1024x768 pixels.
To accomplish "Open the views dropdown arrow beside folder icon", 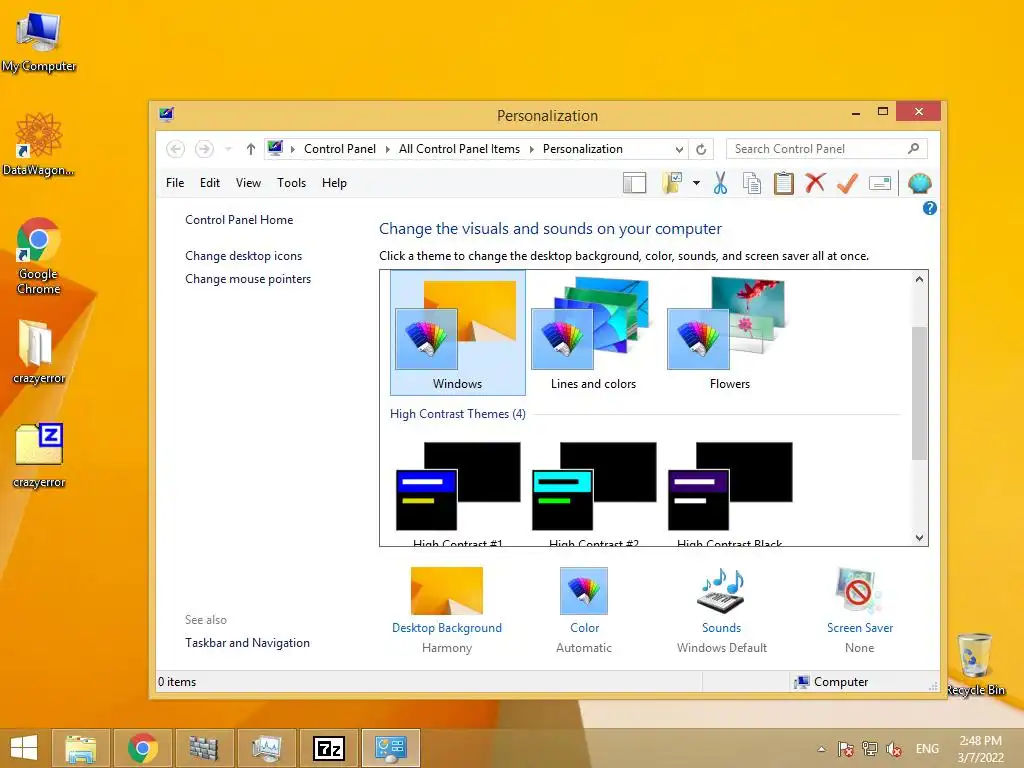I will (x=696, y=184).
